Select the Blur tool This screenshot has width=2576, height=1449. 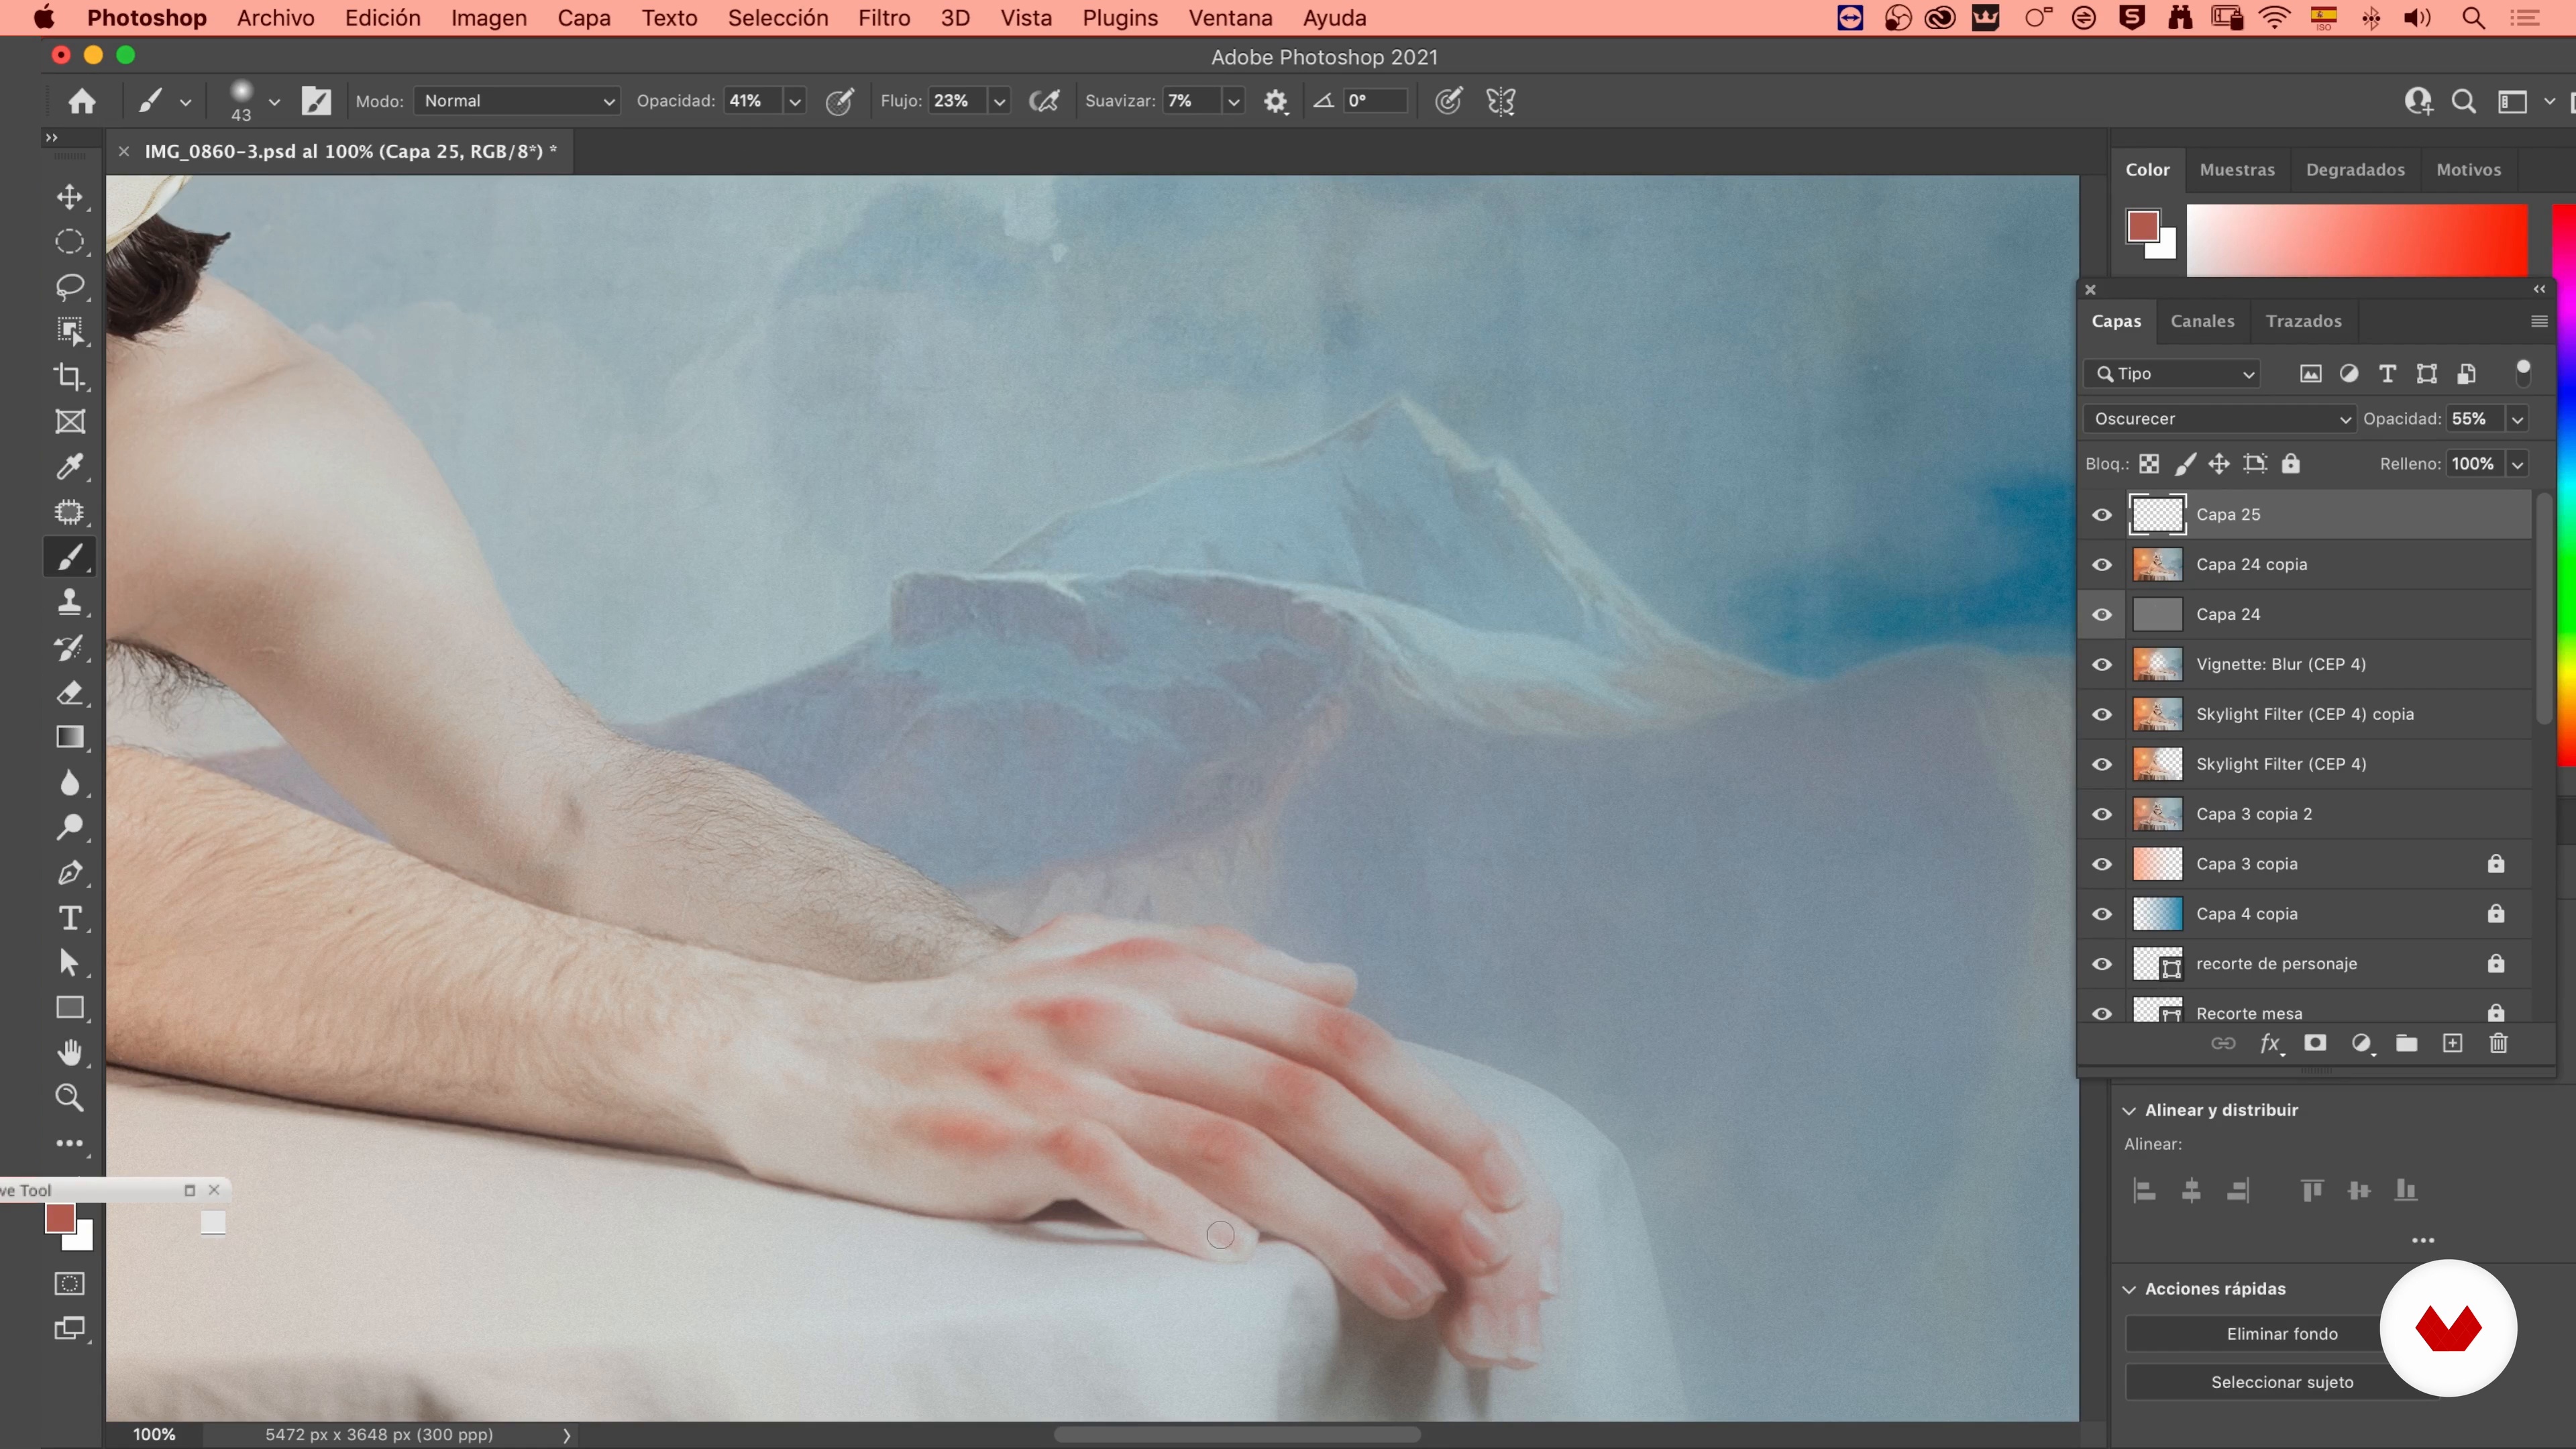coord(69,782)
